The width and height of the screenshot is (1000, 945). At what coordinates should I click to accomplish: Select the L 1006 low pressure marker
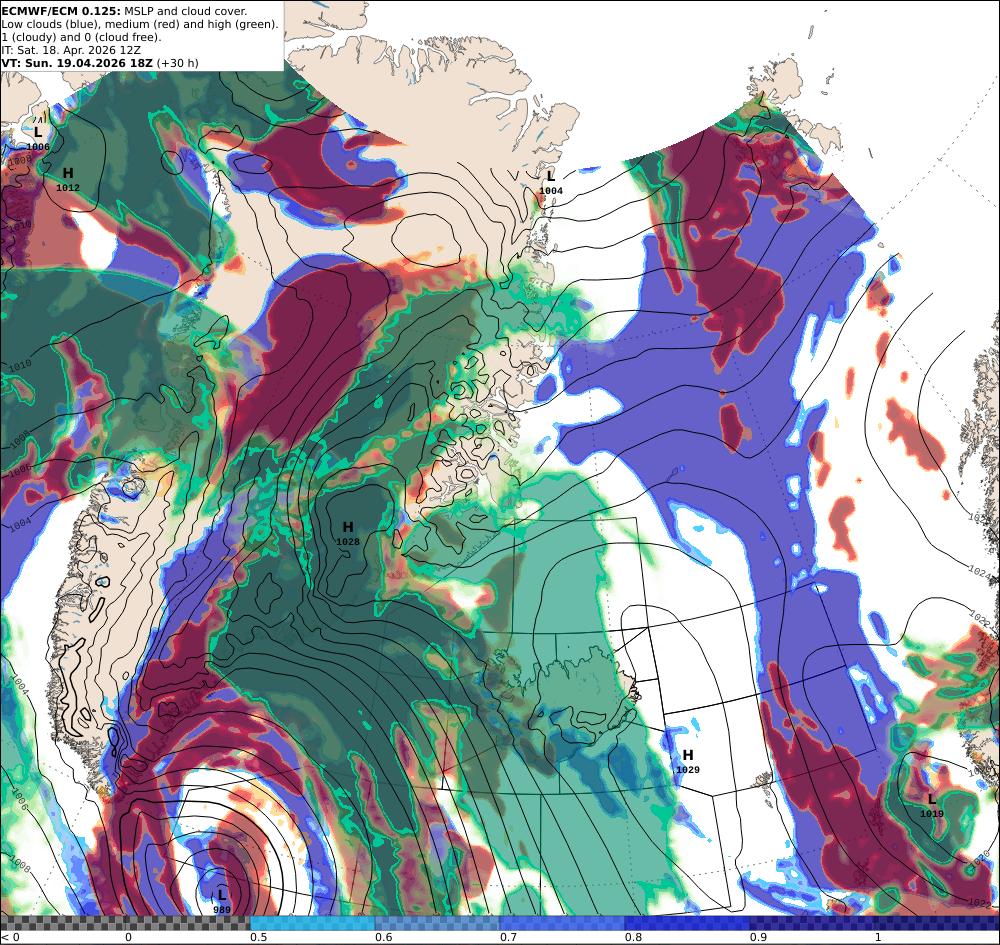point(38,138)
